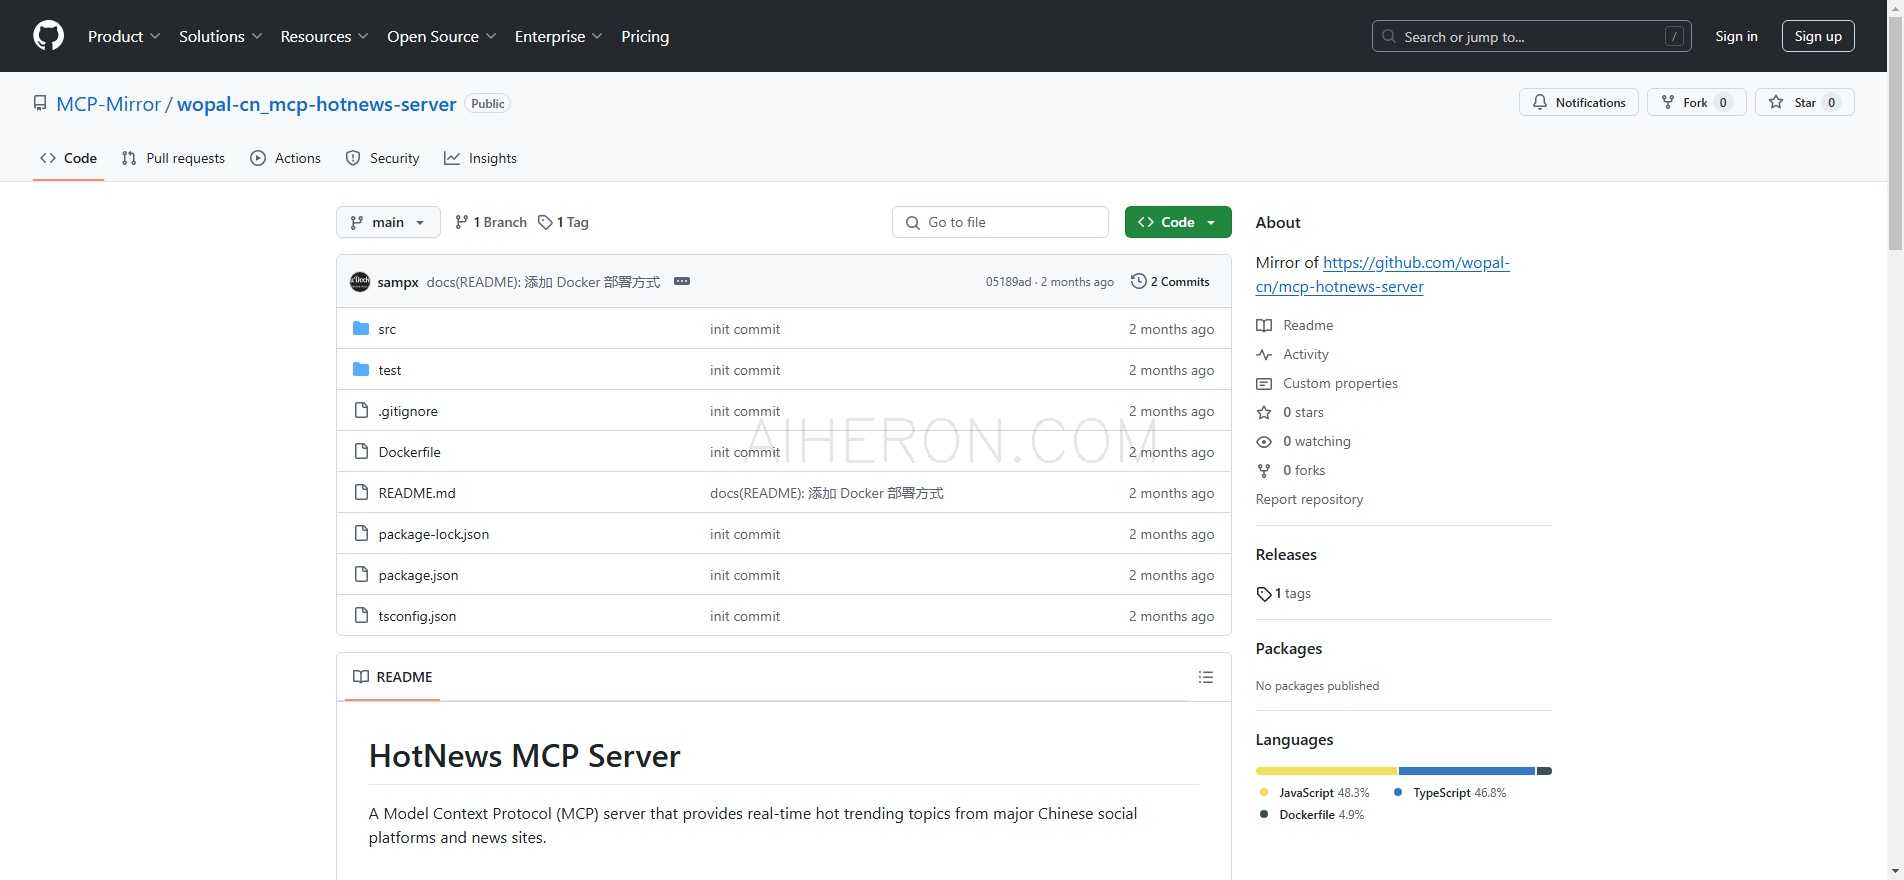Open the test folder
Viewport: 1904px width, 880px height.
pos(390,370)
